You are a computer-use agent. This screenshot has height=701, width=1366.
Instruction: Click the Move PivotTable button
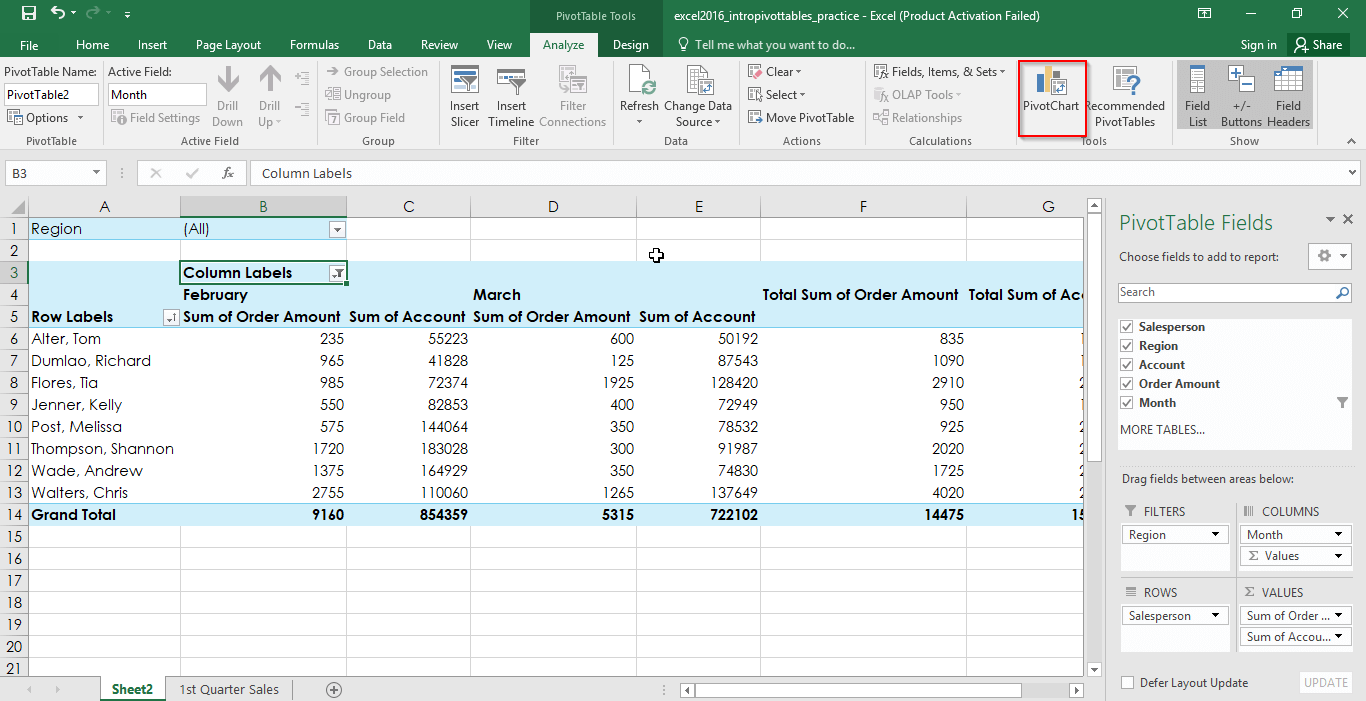click(x=801, y=118)
